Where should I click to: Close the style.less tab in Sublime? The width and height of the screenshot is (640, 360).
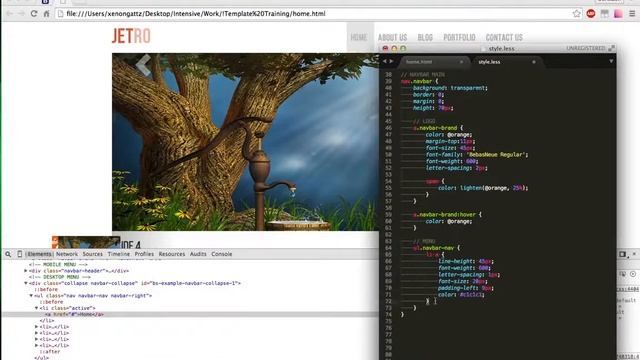(x=533, y=62)
